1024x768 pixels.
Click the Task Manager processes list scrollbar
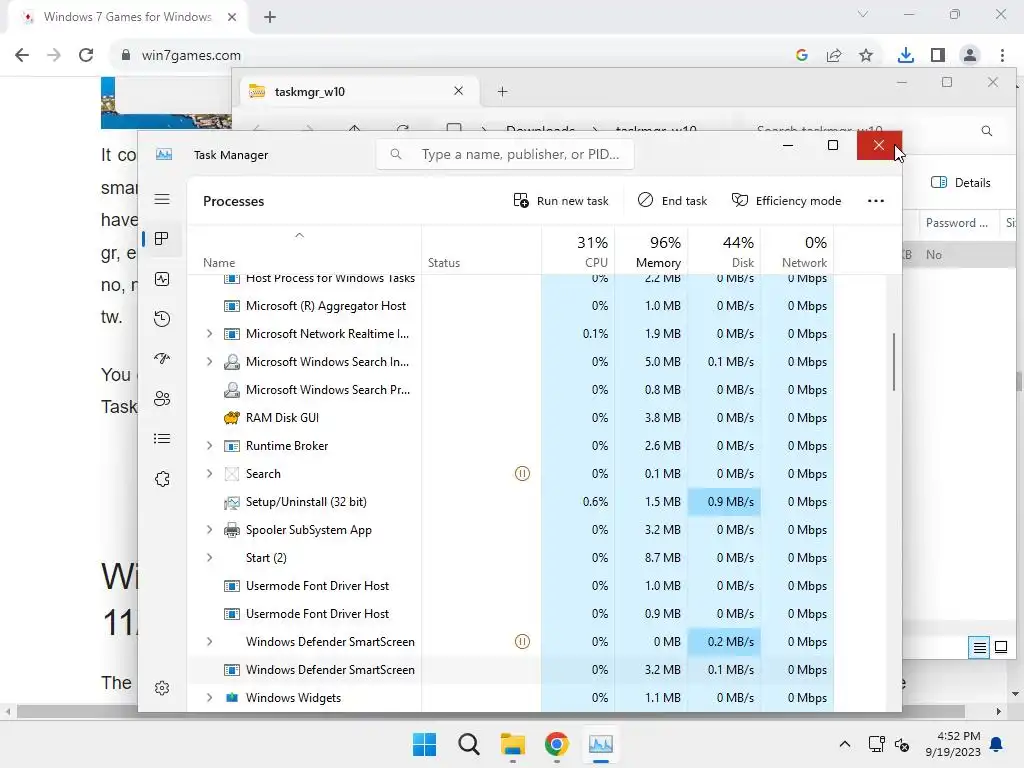pyautogui.click(x=893, y=363)
